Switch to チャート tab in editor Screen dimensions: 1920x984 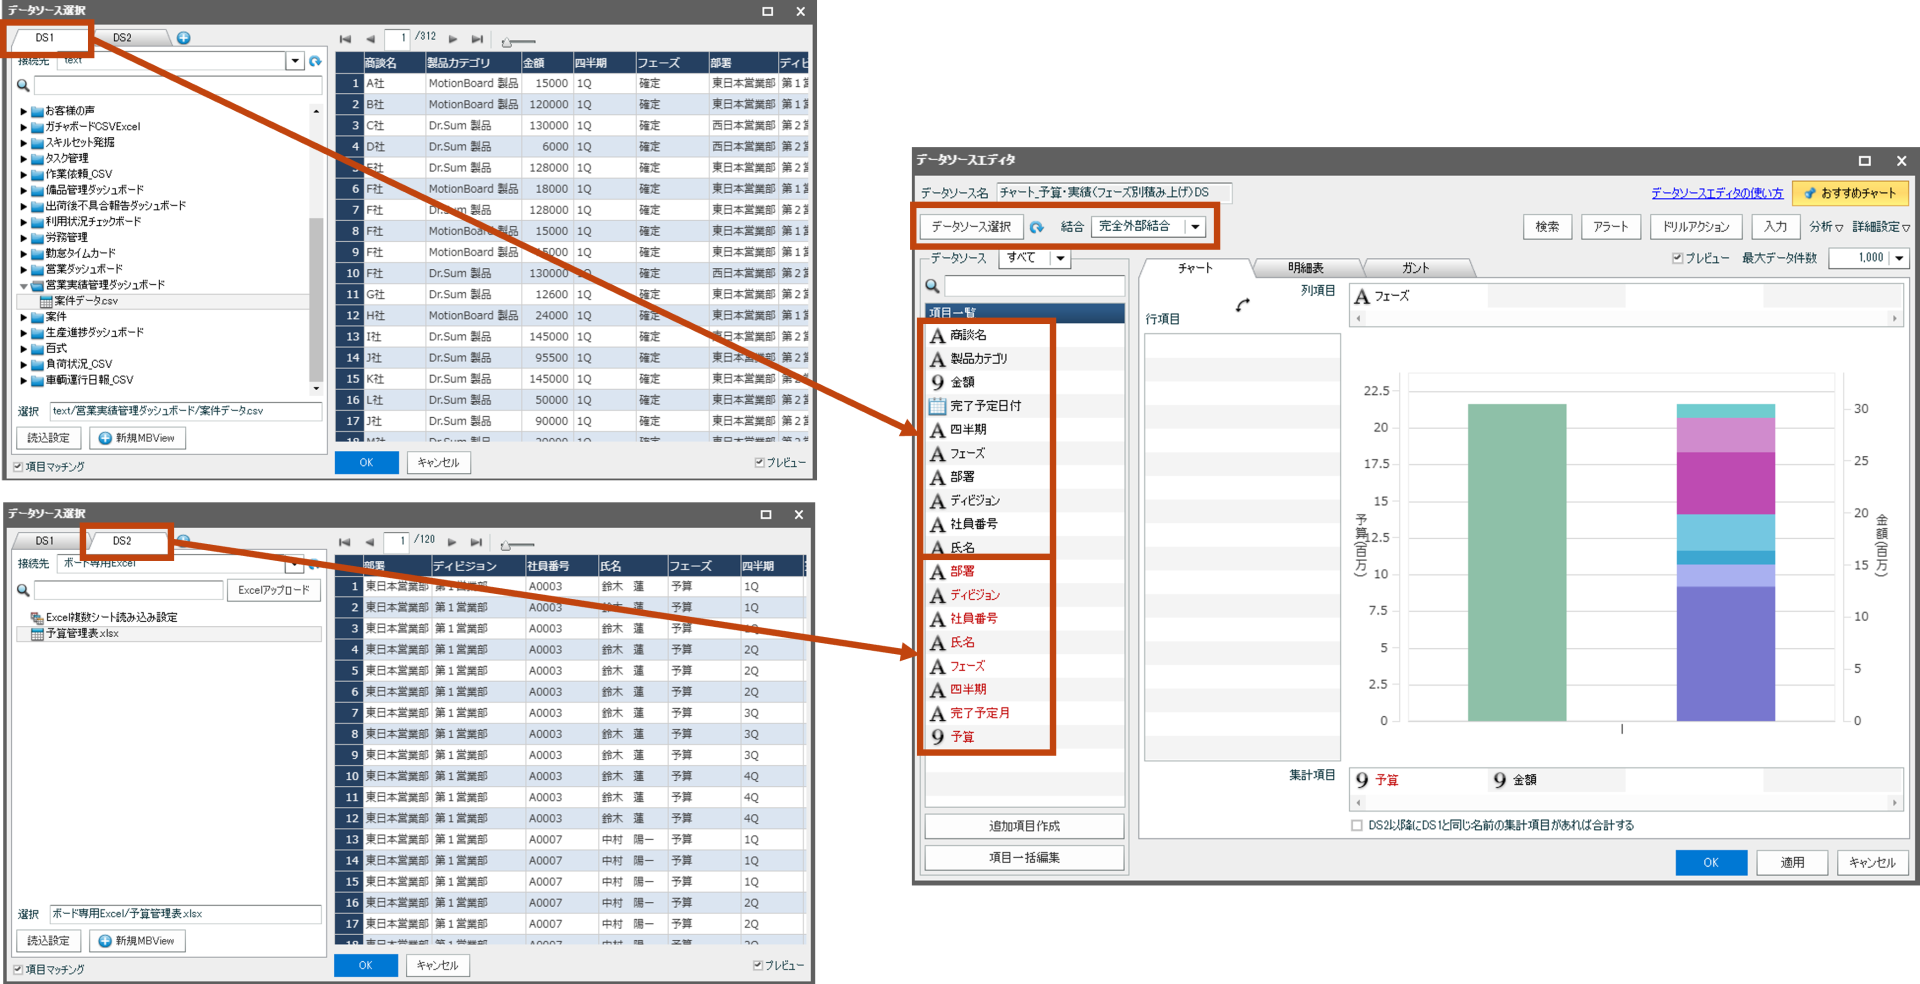[1195, 268]
